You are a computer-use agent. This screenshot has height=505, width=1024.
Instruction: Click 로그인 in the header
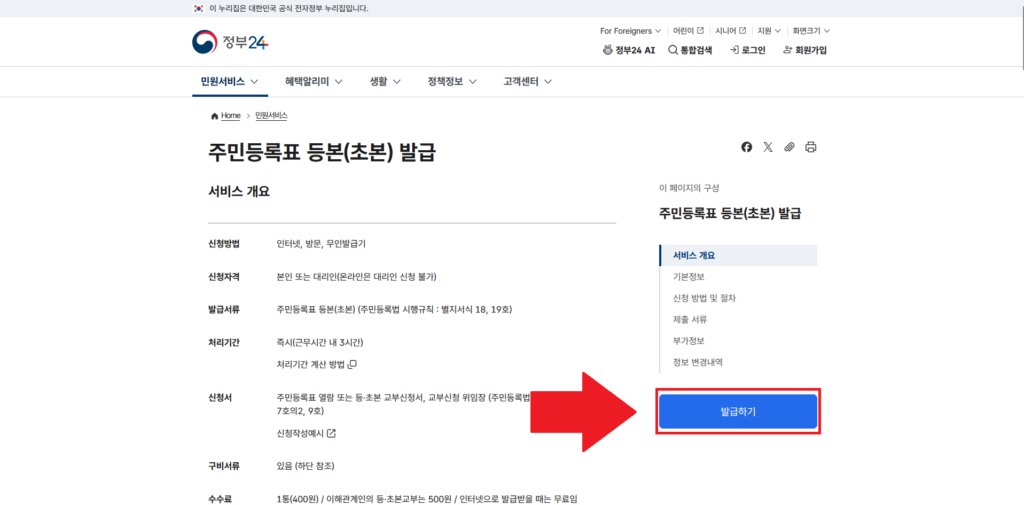coord(748,50)
